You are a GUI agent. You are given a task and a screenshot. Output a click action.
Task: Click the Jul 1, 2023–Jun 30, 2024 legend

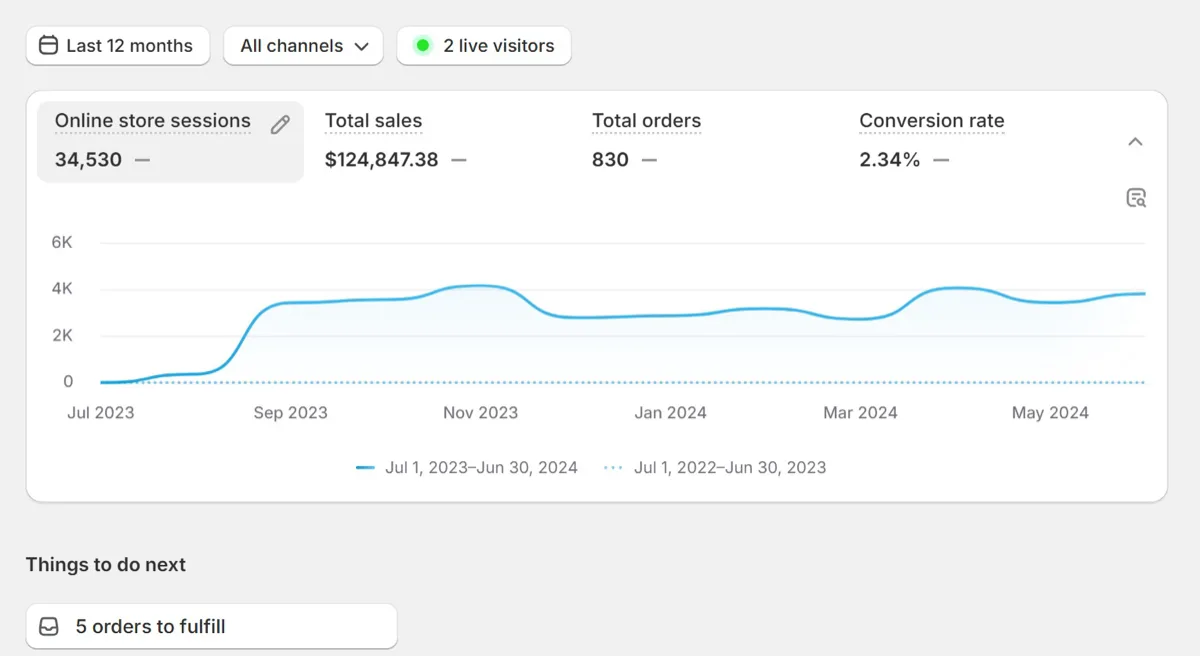click(x=467, y=467)
